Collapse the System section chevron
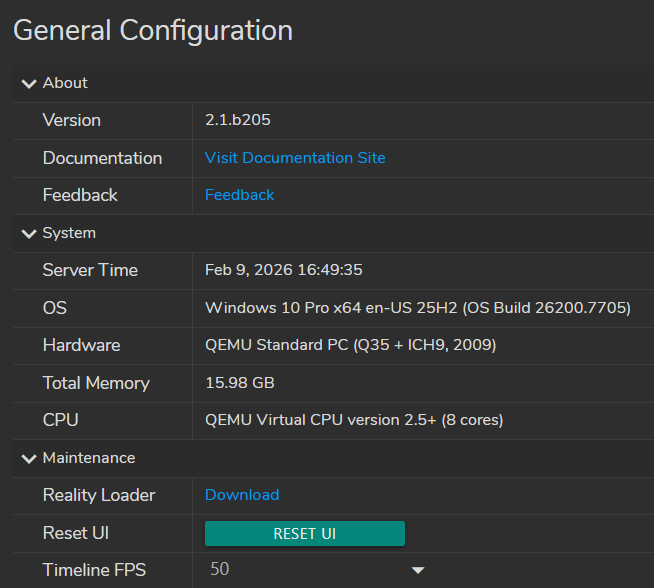This screenshot has width=654, height=588. click(27, 233)
